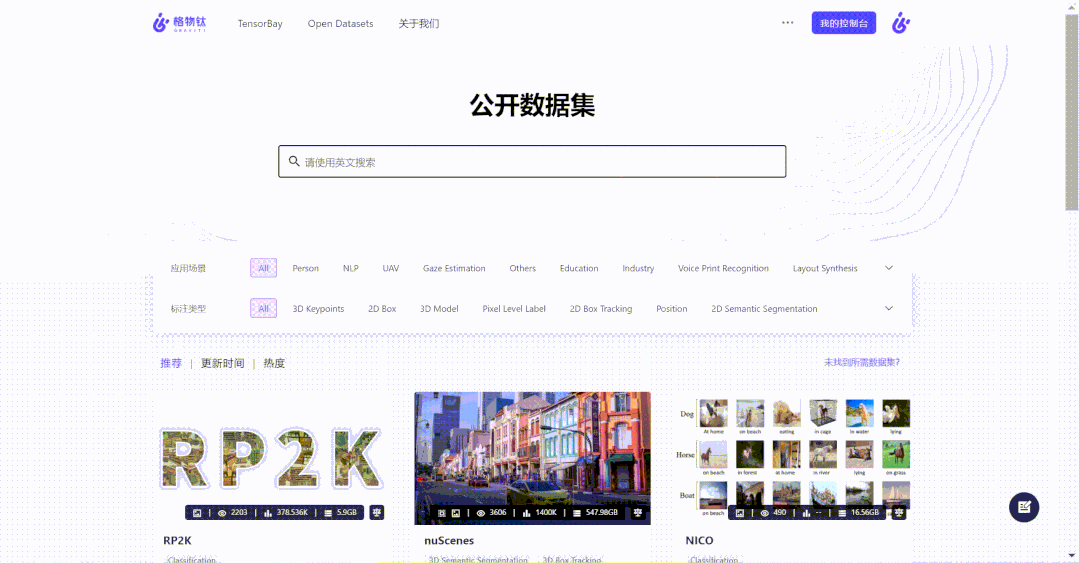Click the eye views icon on NICO card
This screenshot has width=1079, height=563.
tap(764, 513)
